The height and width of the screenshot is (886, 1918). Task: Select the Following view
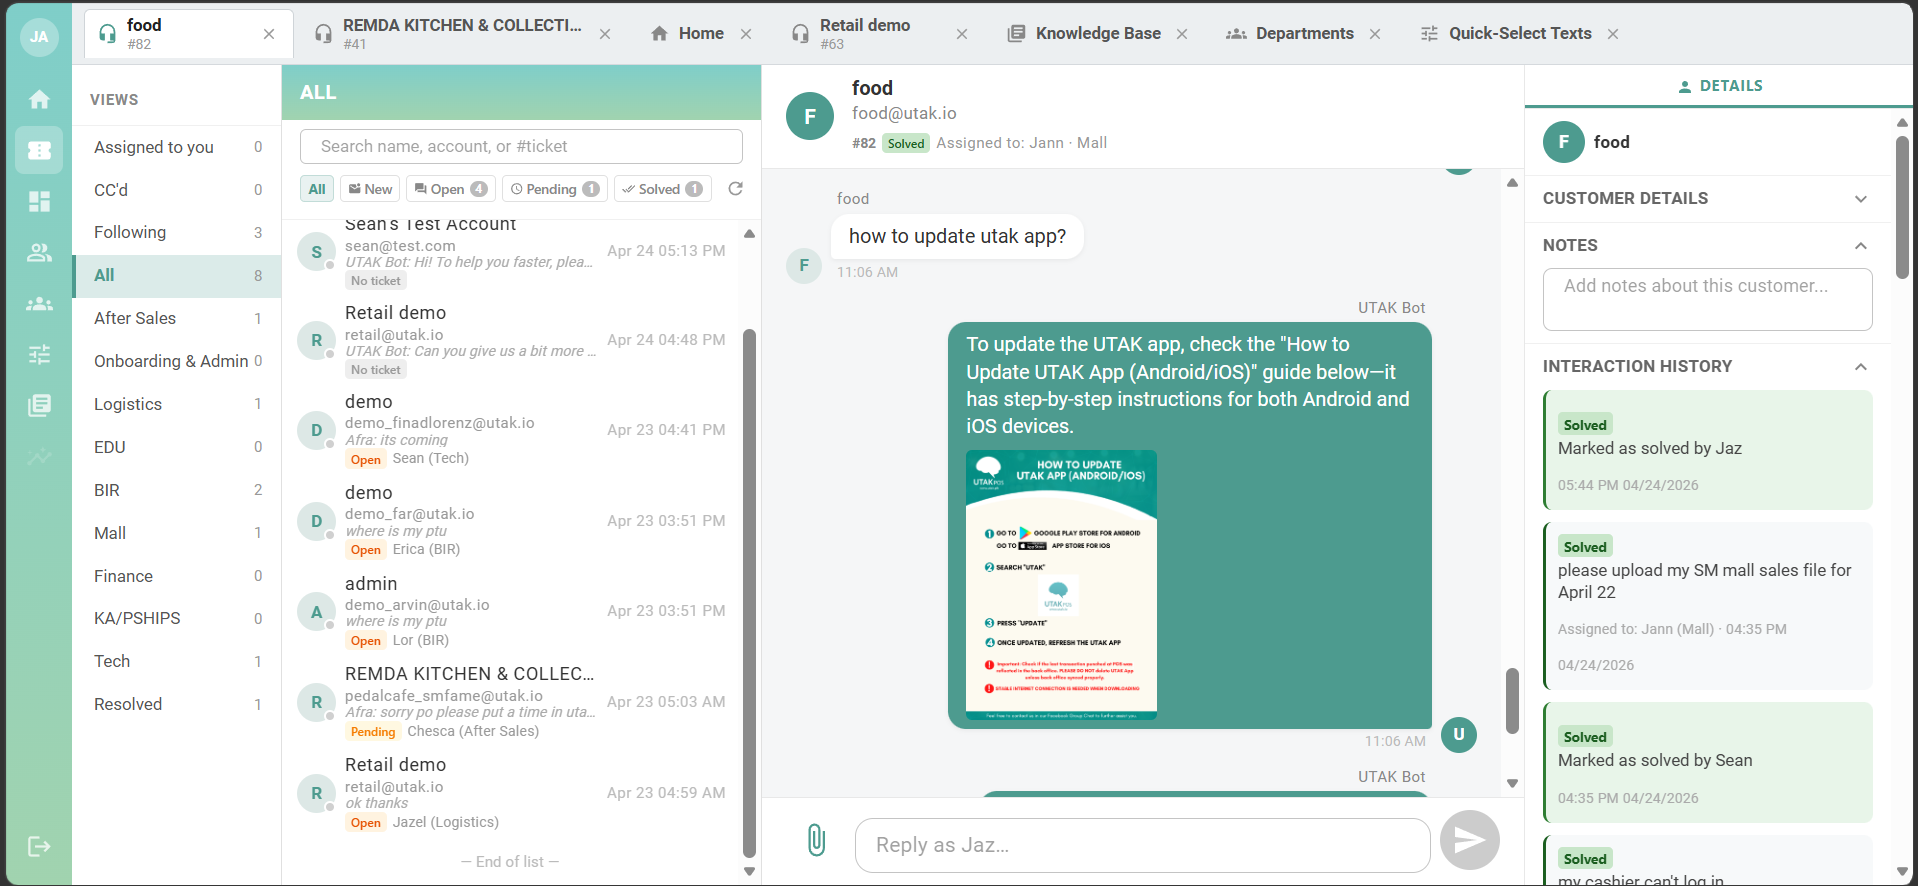coord(177,232)
